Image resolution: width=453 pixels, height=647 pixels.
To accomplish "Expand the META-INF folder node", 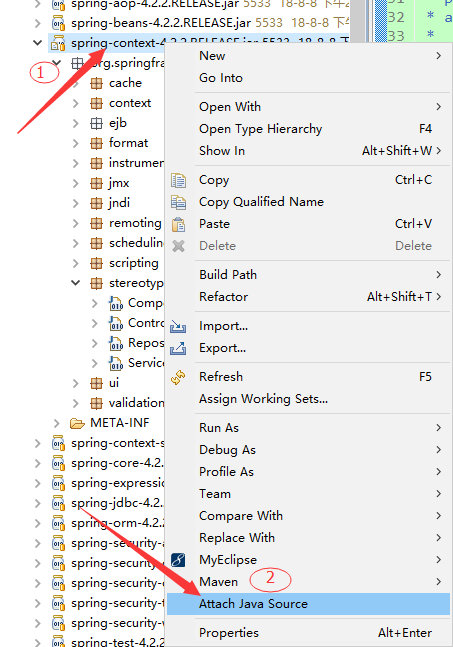I will pyautogui.click(x=57, y=423).
